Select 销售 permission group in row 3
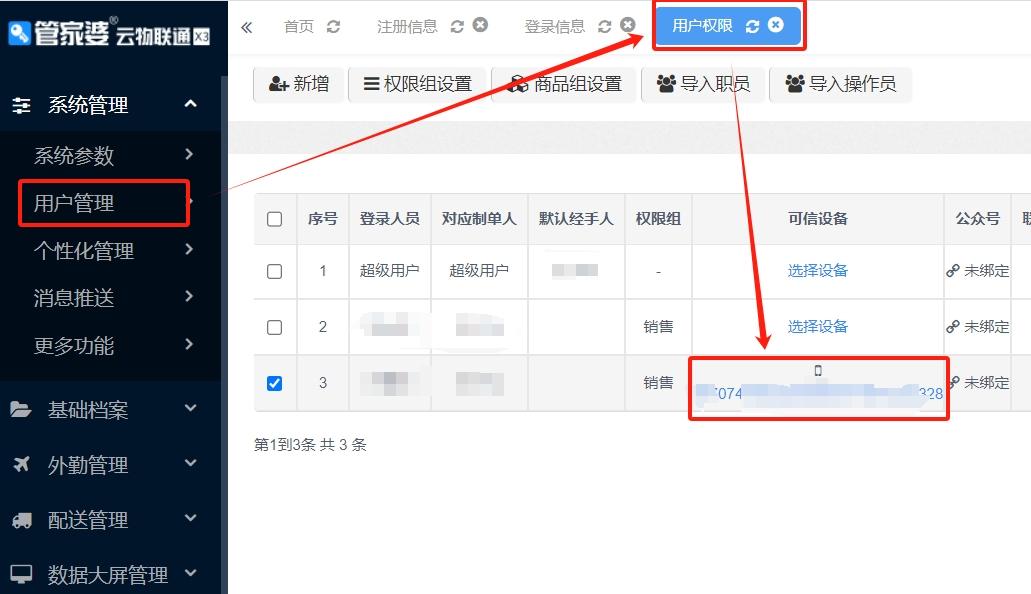1031x594 pixels. [658, 382]
